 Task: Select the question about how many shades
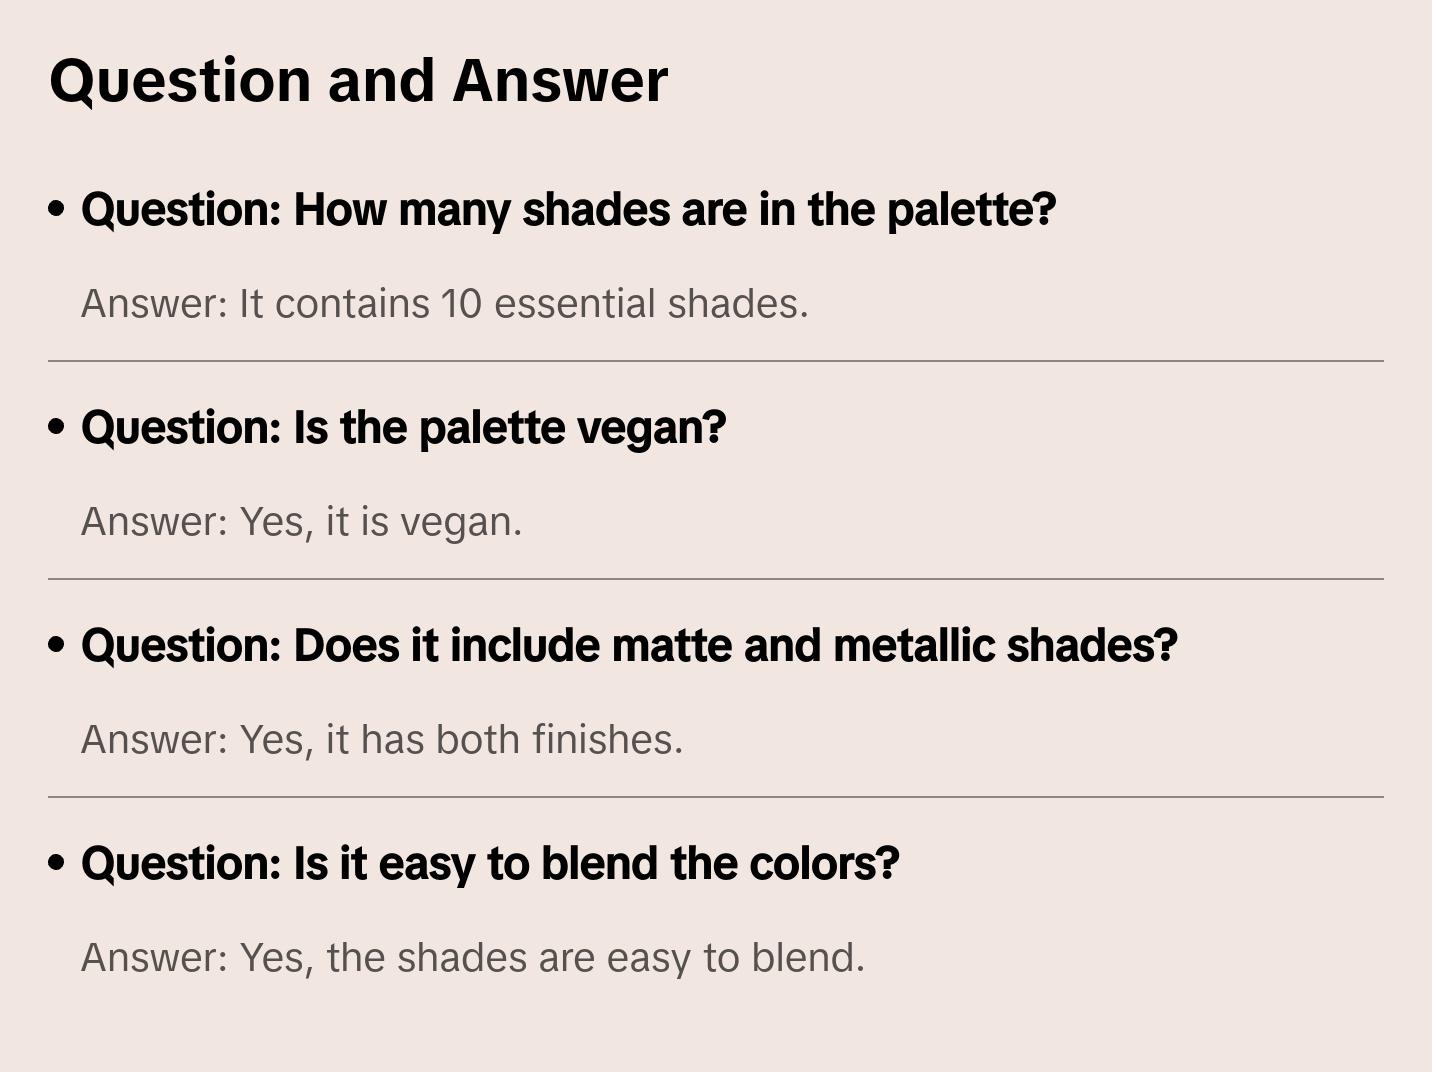tap(568, 210)
